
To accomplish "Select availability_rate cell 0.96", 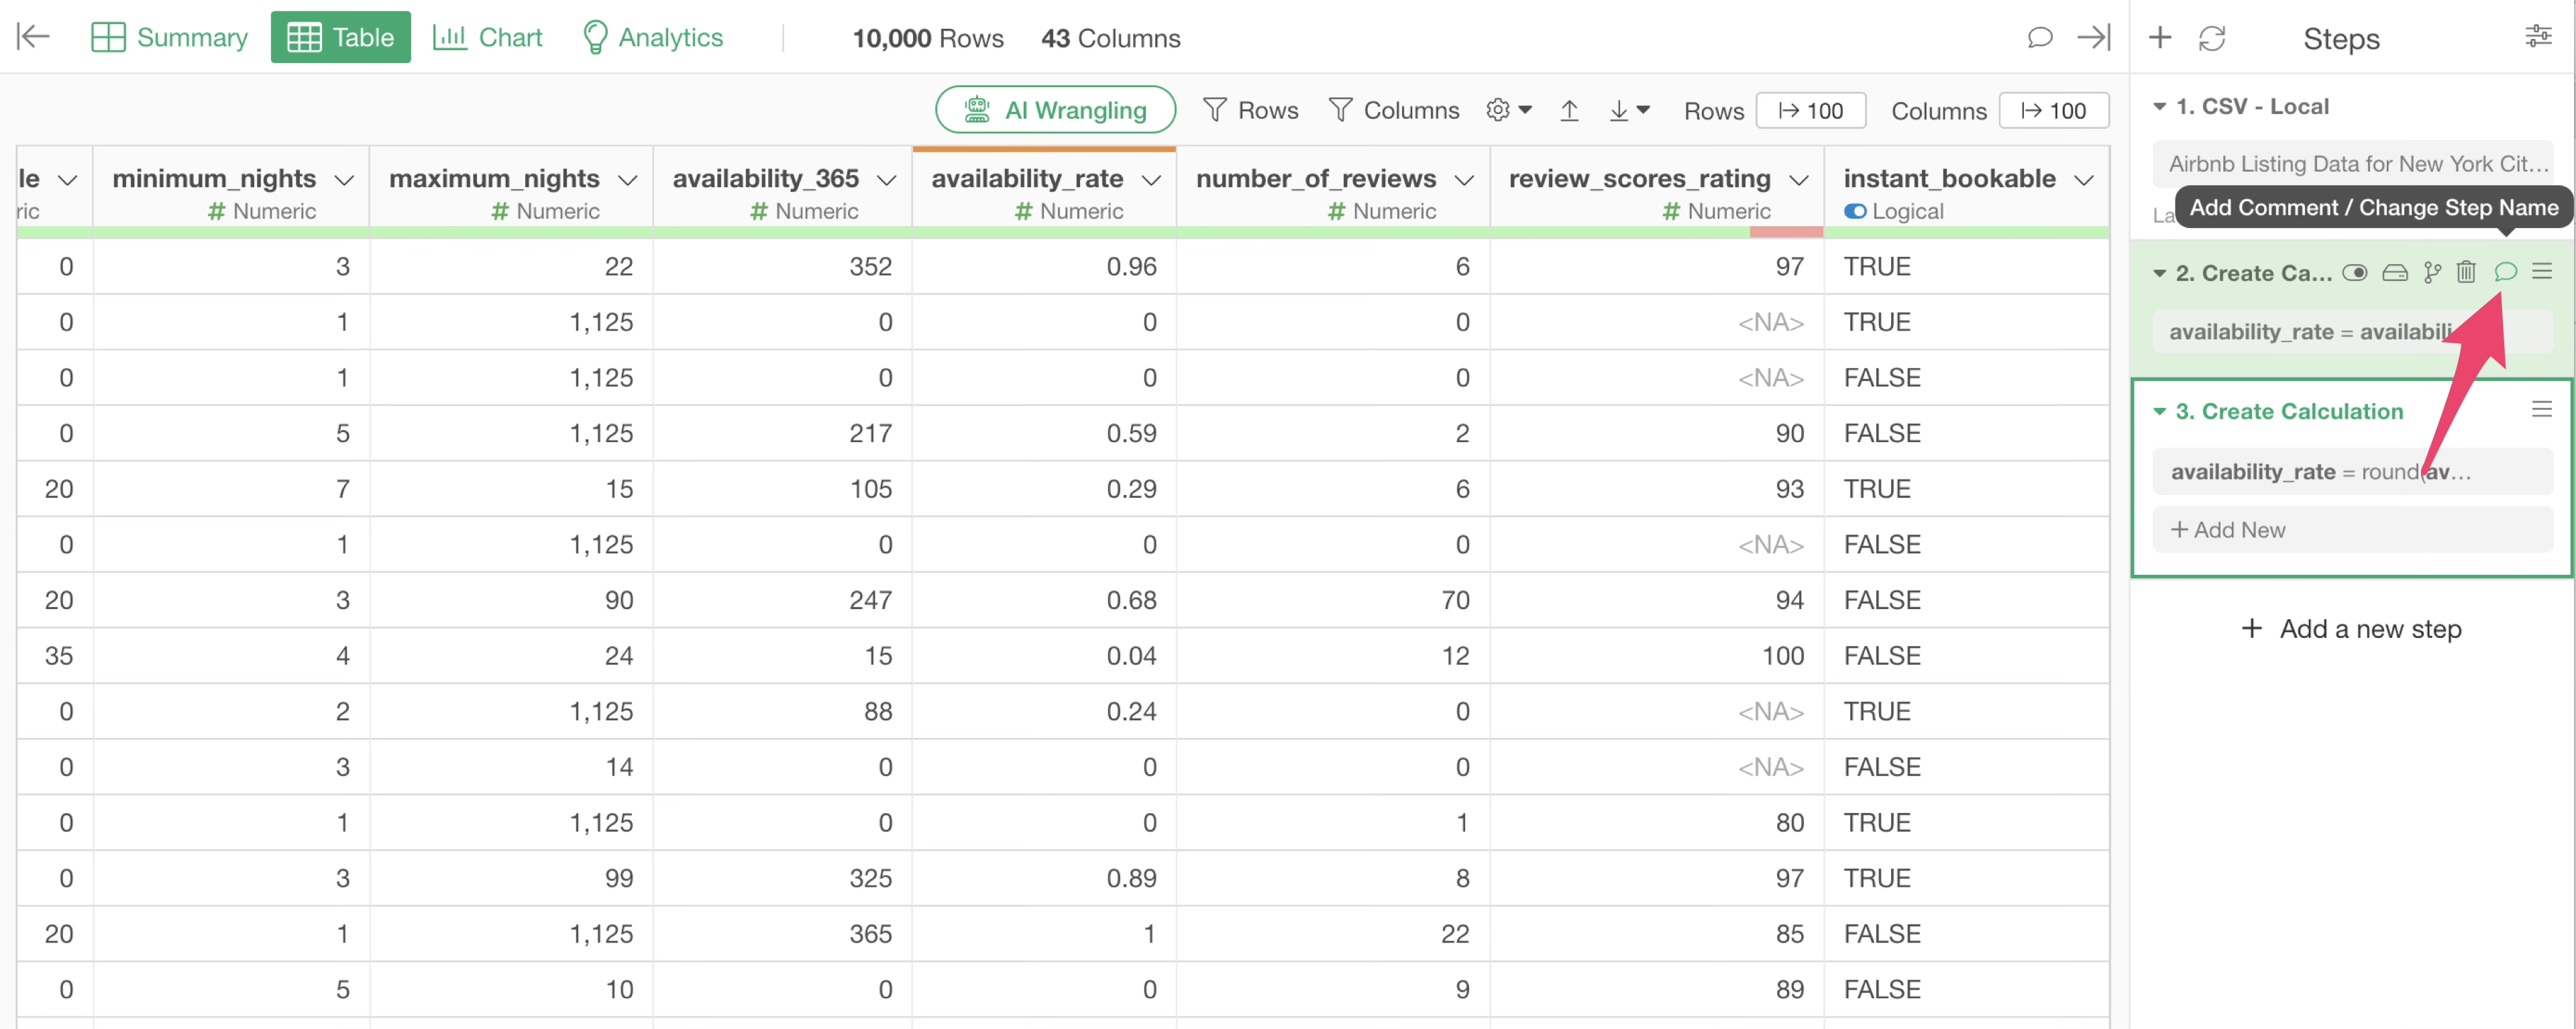I will 1044,267.
